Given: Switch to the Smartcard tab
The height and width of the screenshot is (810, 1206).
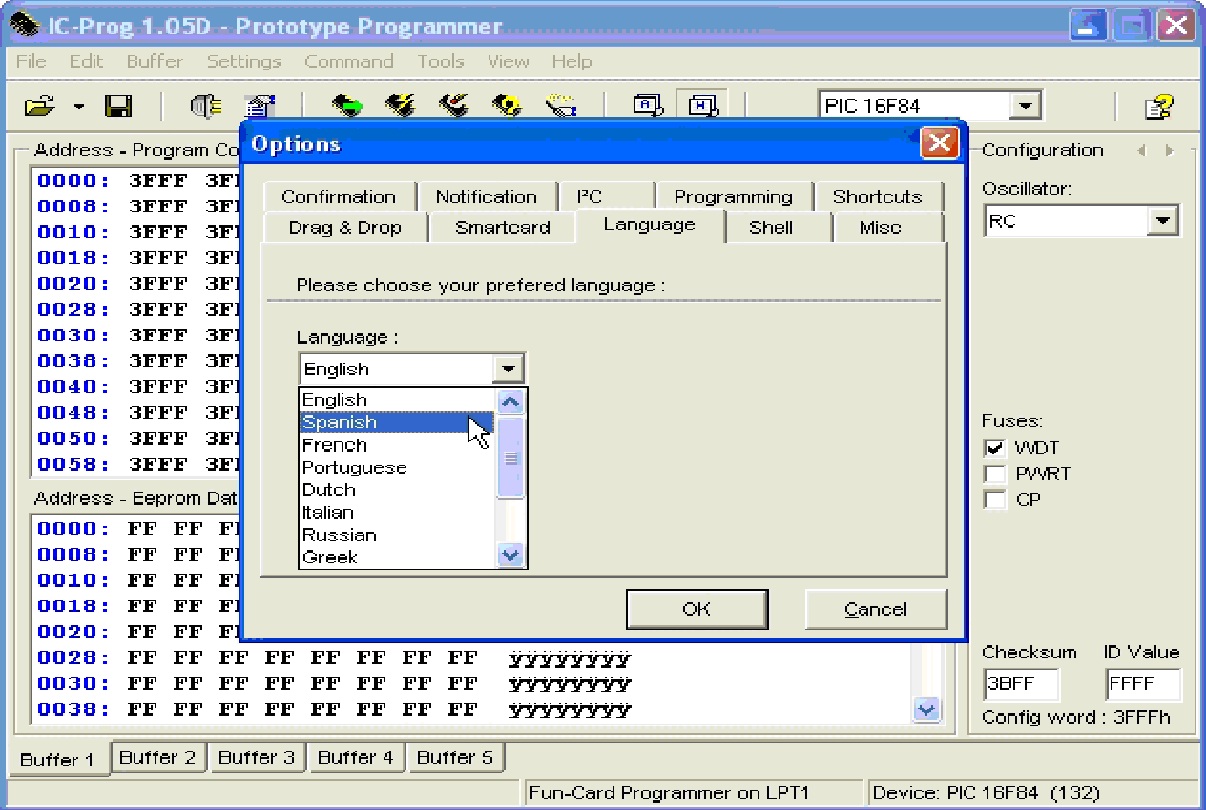Looking at the screenshot, I should (x=503, y=227).
